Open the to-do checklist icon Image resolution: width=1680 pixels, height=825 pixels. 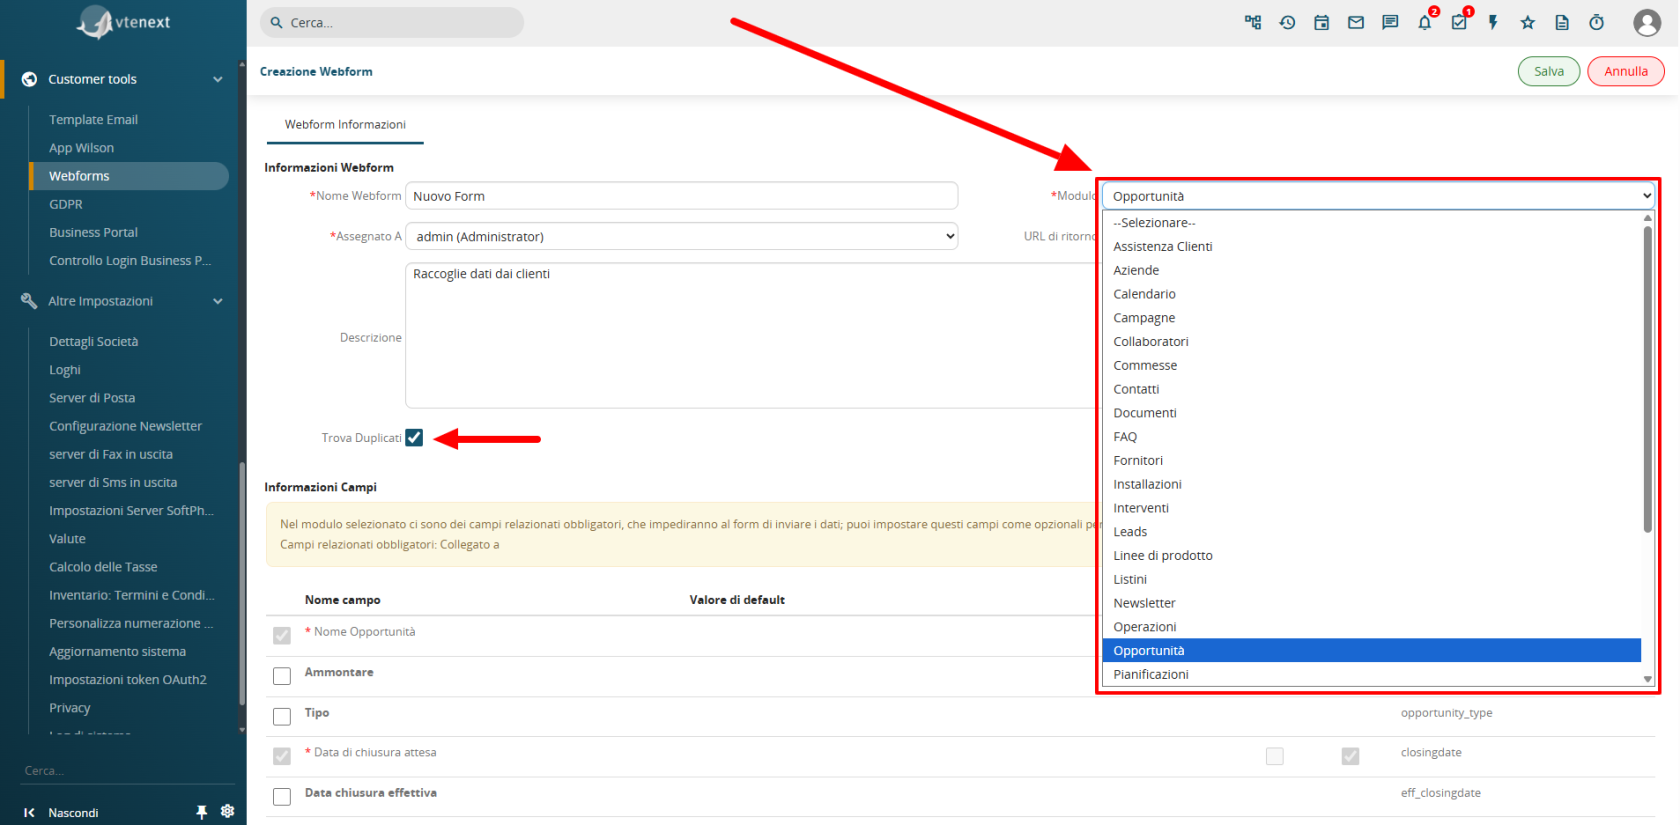(1459, 22)
